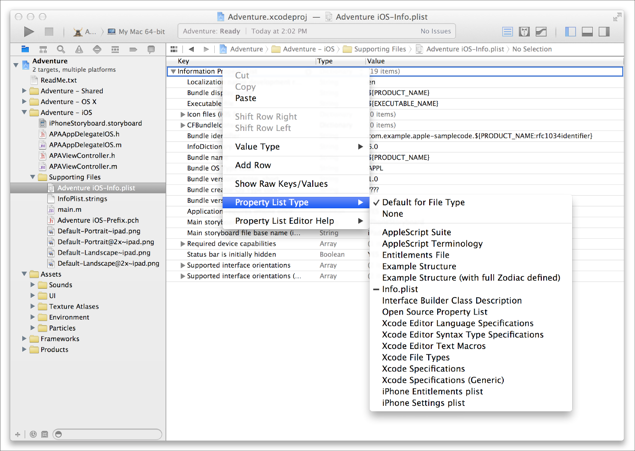Collapse the Adventure project root
Image resolution: width=635 pixels, height=451 pixels.
click(16, 65)
